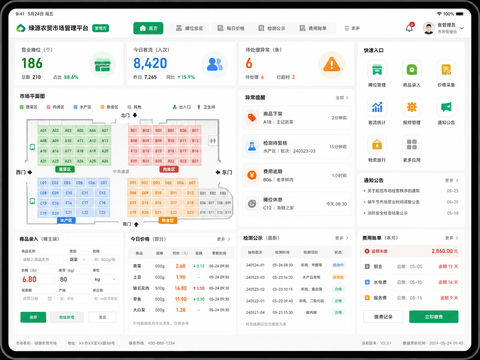Expand all alerts via the abnormal alerts arrow
Viewport: 480px width, 360px height.
(x=342, y=98)
